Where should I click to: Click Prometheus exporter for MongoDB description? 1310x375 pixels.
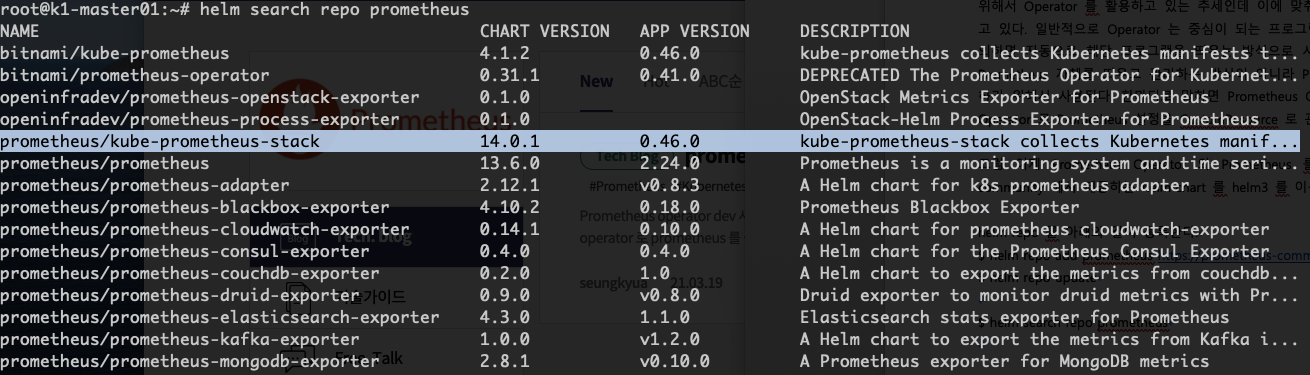pyautogui.click(x=1005, y=361)
